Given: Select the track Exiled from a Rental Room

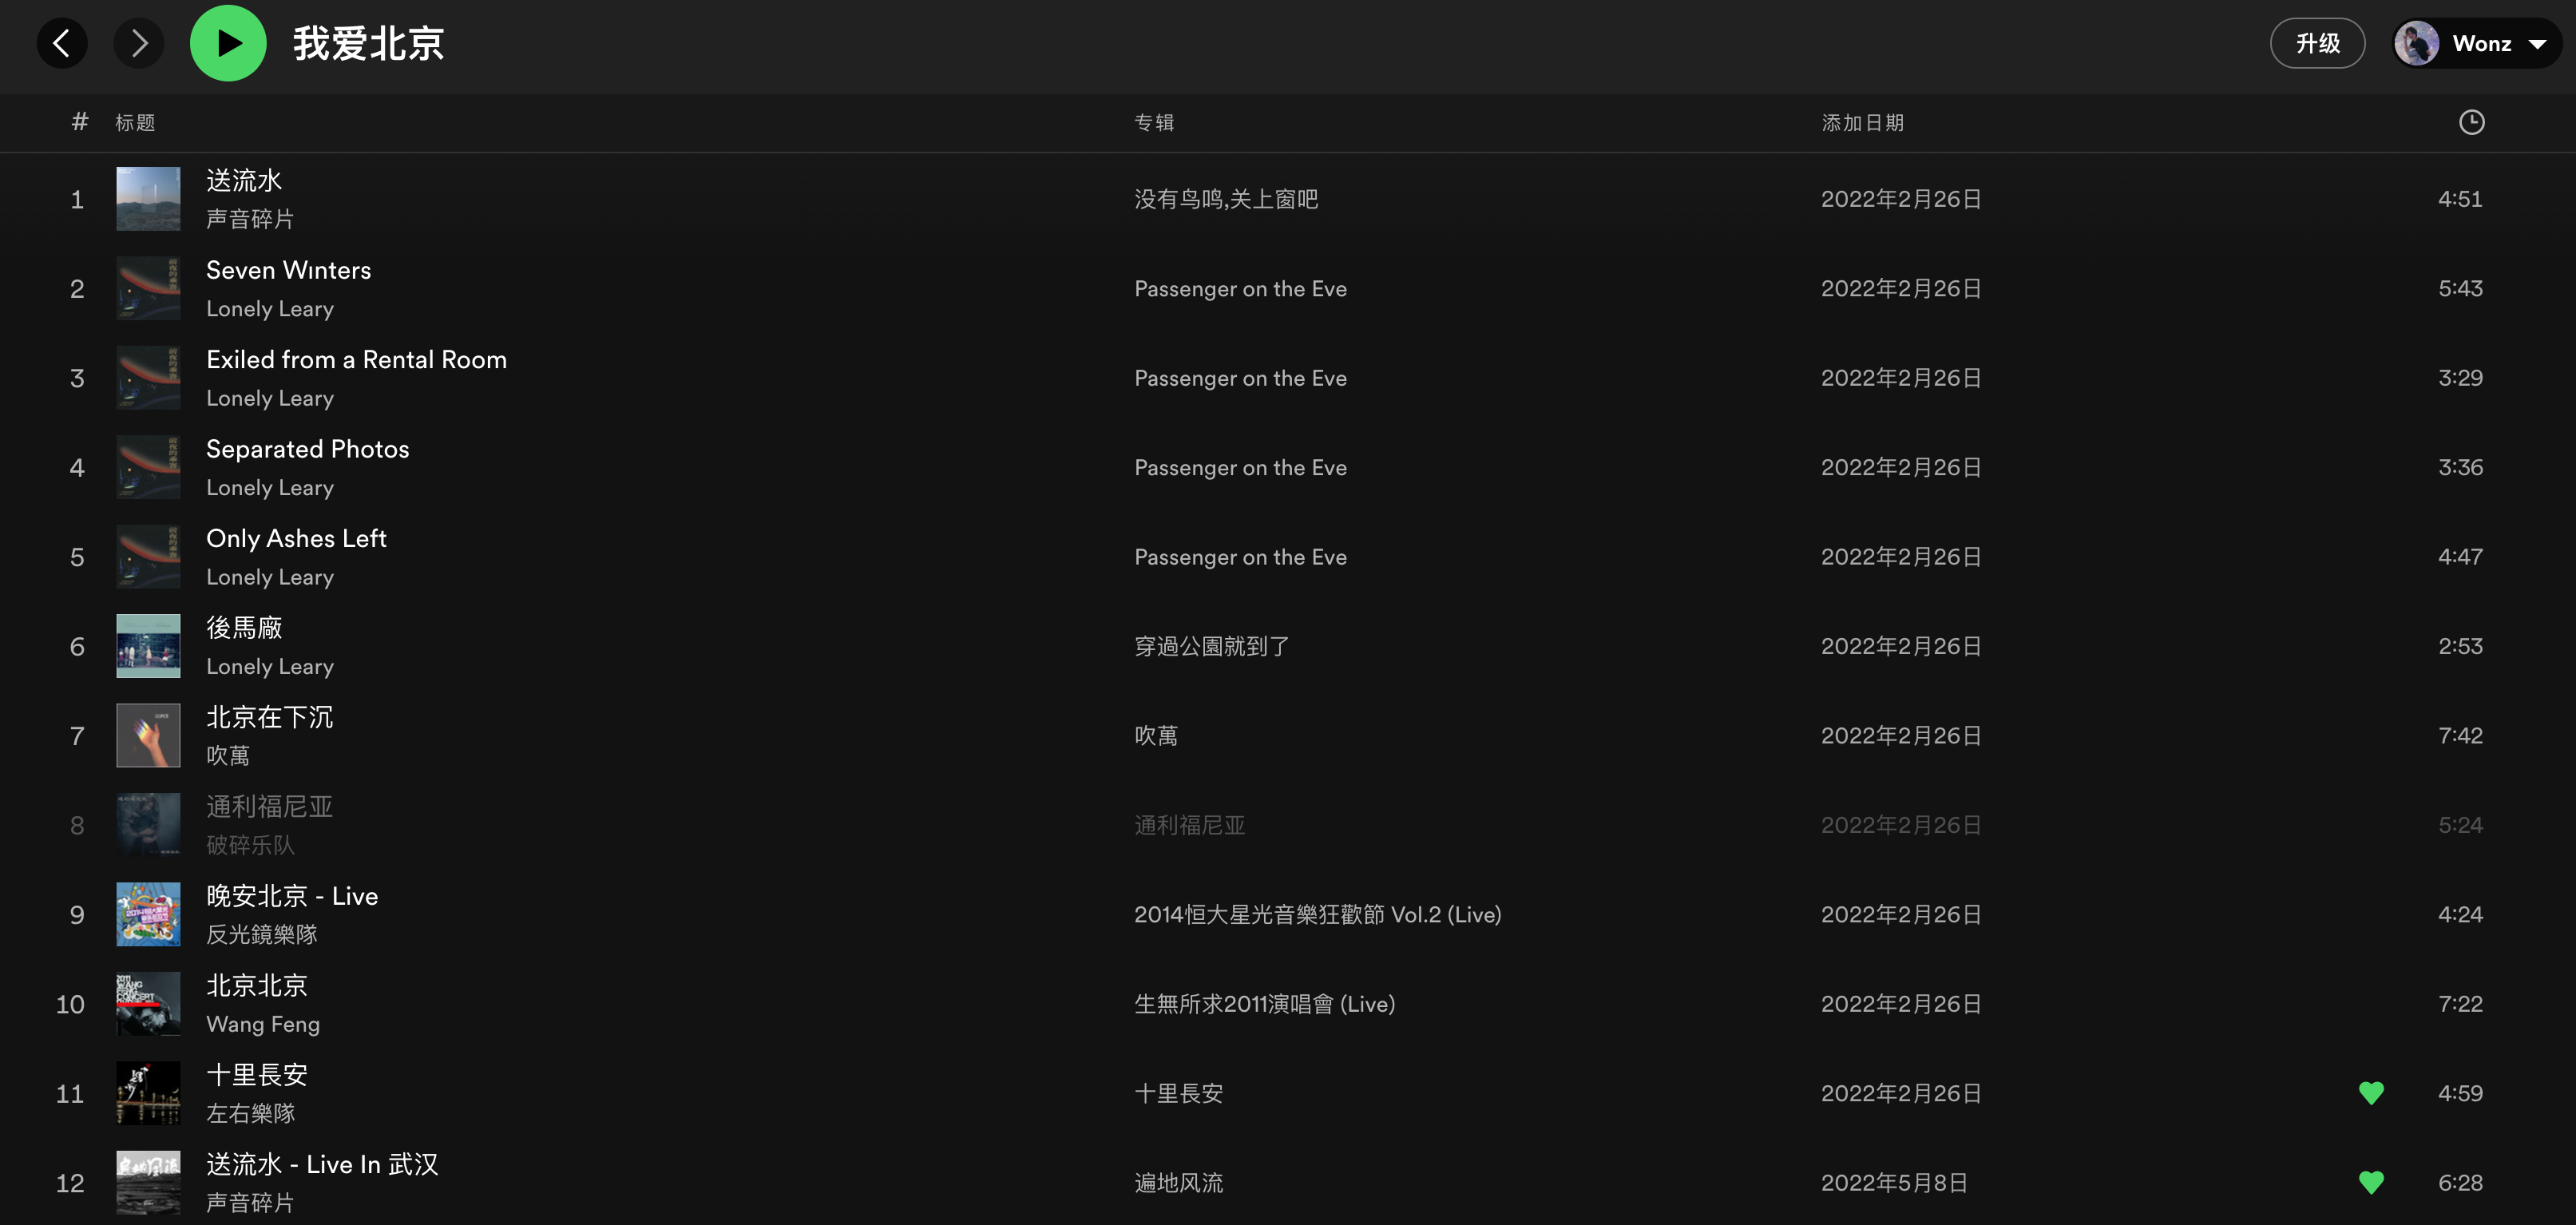Looking at the screenshot, I should click(x=356, y=360).
